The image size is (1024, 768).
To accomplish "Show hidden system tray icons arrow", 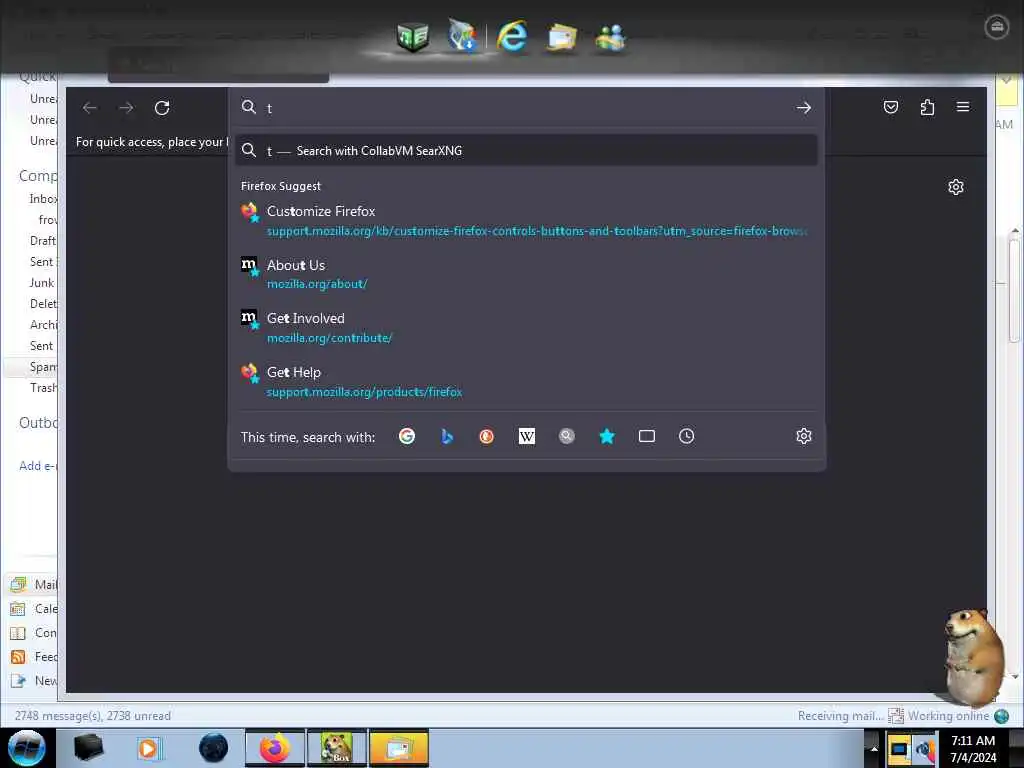I will click(x=874, y=748).
